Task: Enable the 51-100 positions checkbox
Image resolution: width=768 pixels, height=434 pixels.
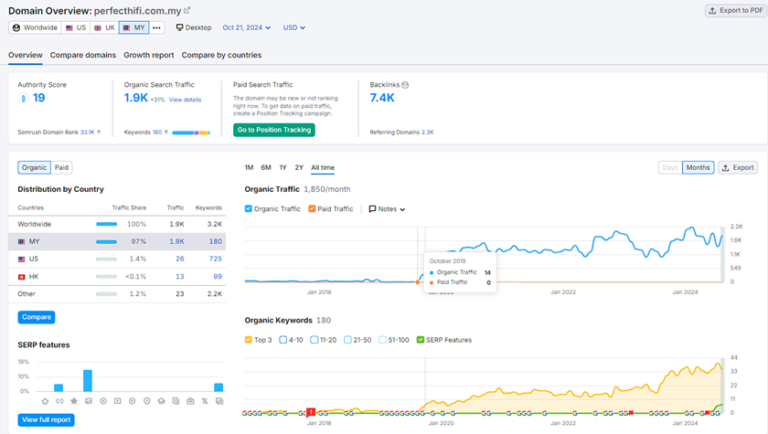Action: pyautogui.click(x=383, y=340)
